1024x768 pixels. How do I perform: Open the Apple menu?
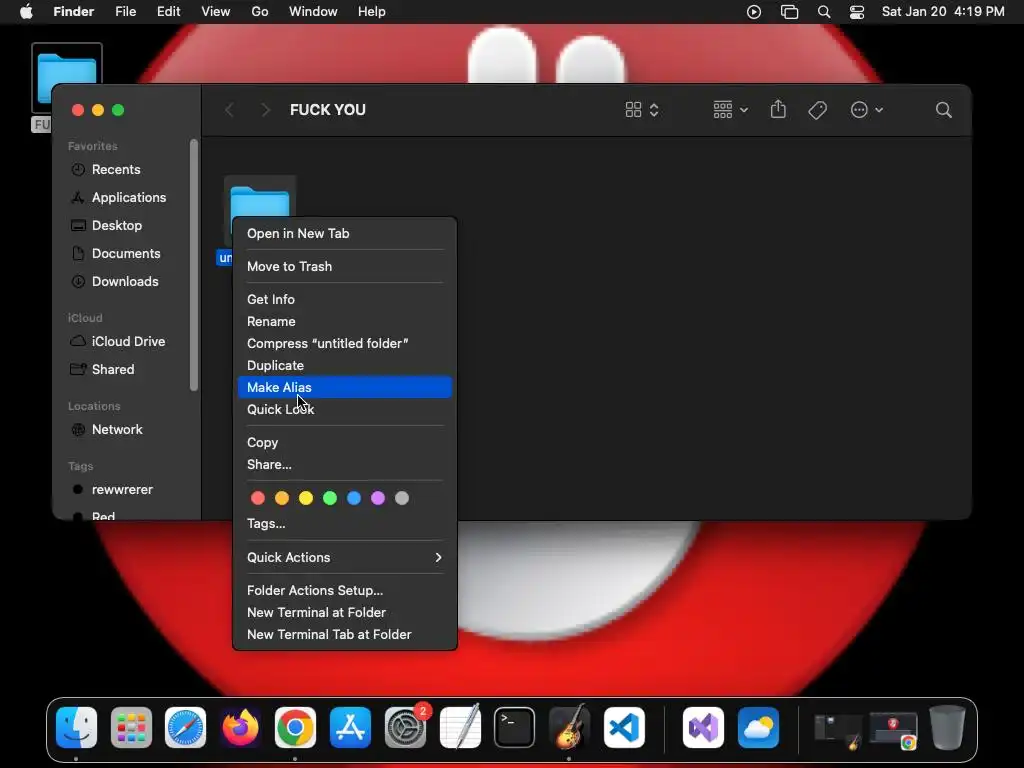pos(26,12)
